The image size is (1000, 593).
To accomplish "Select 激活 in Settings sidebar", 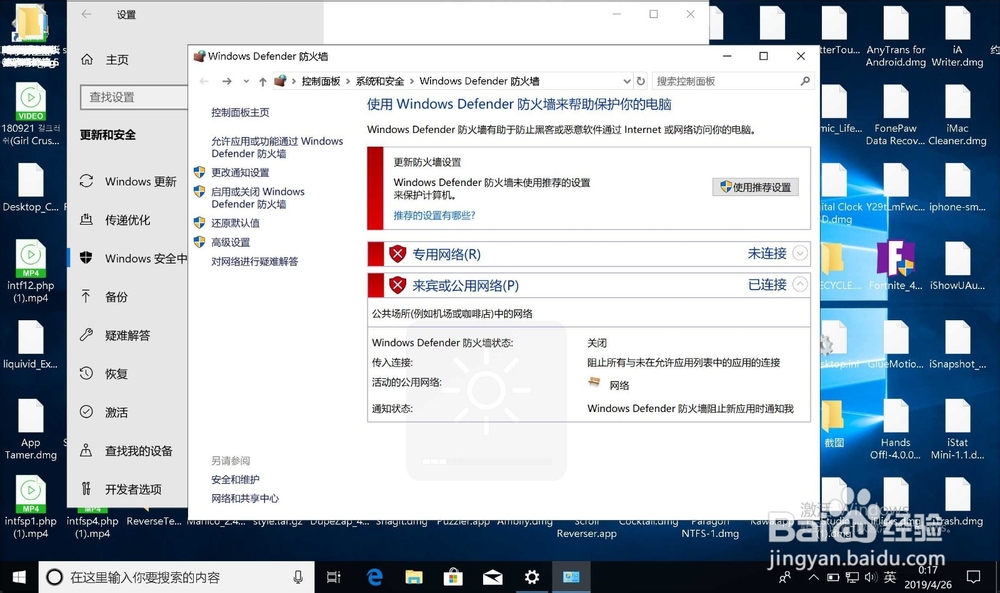I will click(x=128, y=413).
